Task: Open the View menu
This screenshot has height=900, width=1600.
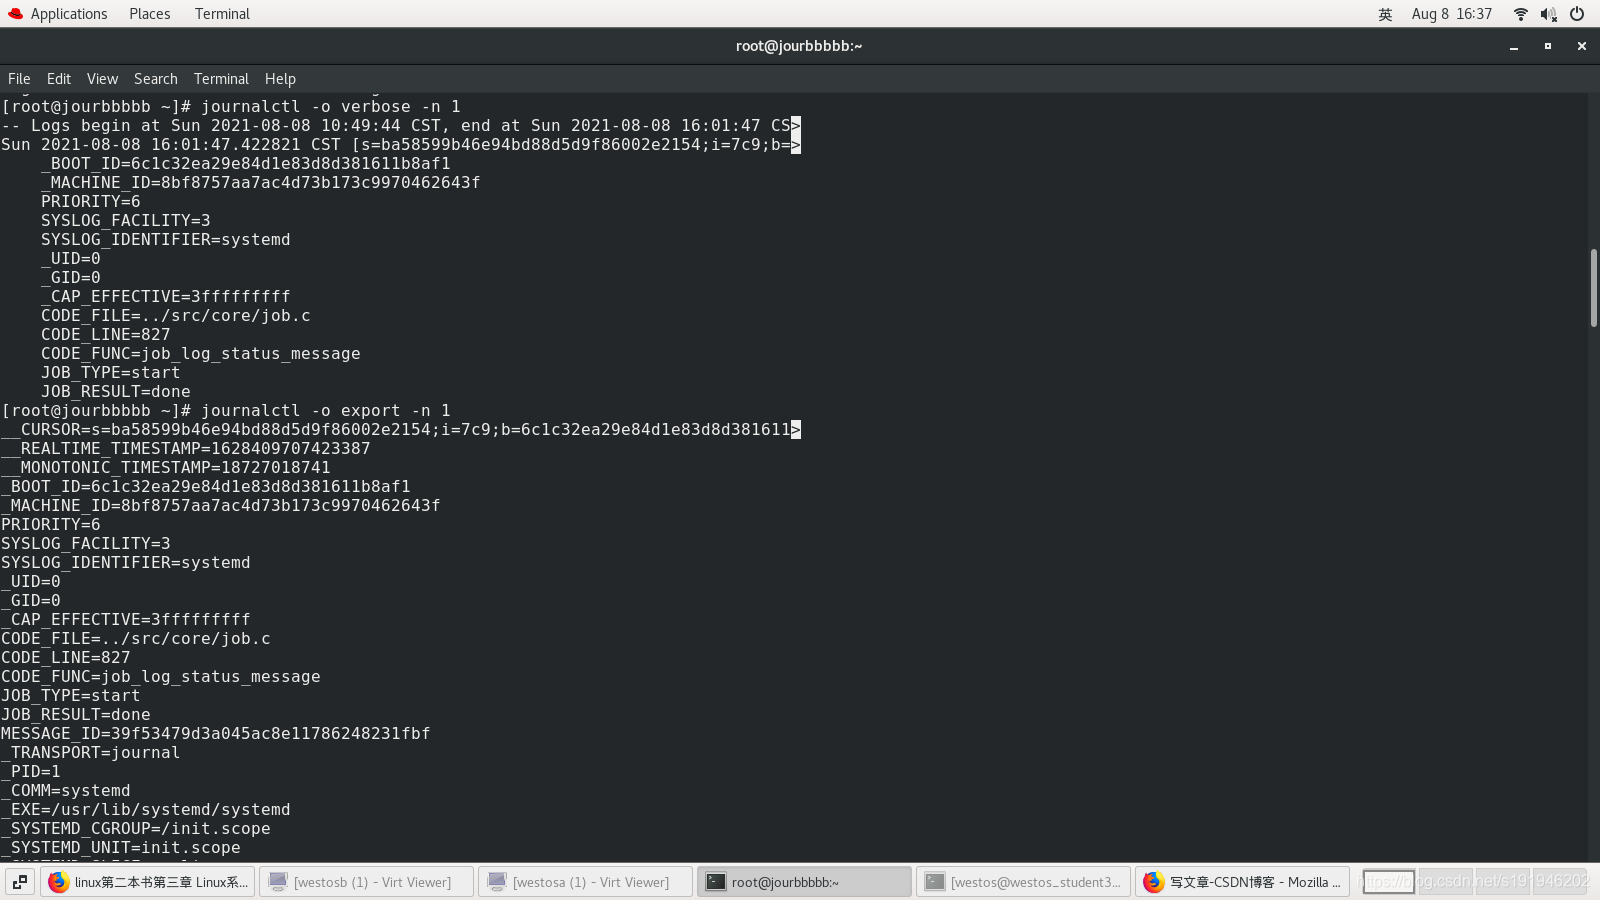Action: point(102,79)
